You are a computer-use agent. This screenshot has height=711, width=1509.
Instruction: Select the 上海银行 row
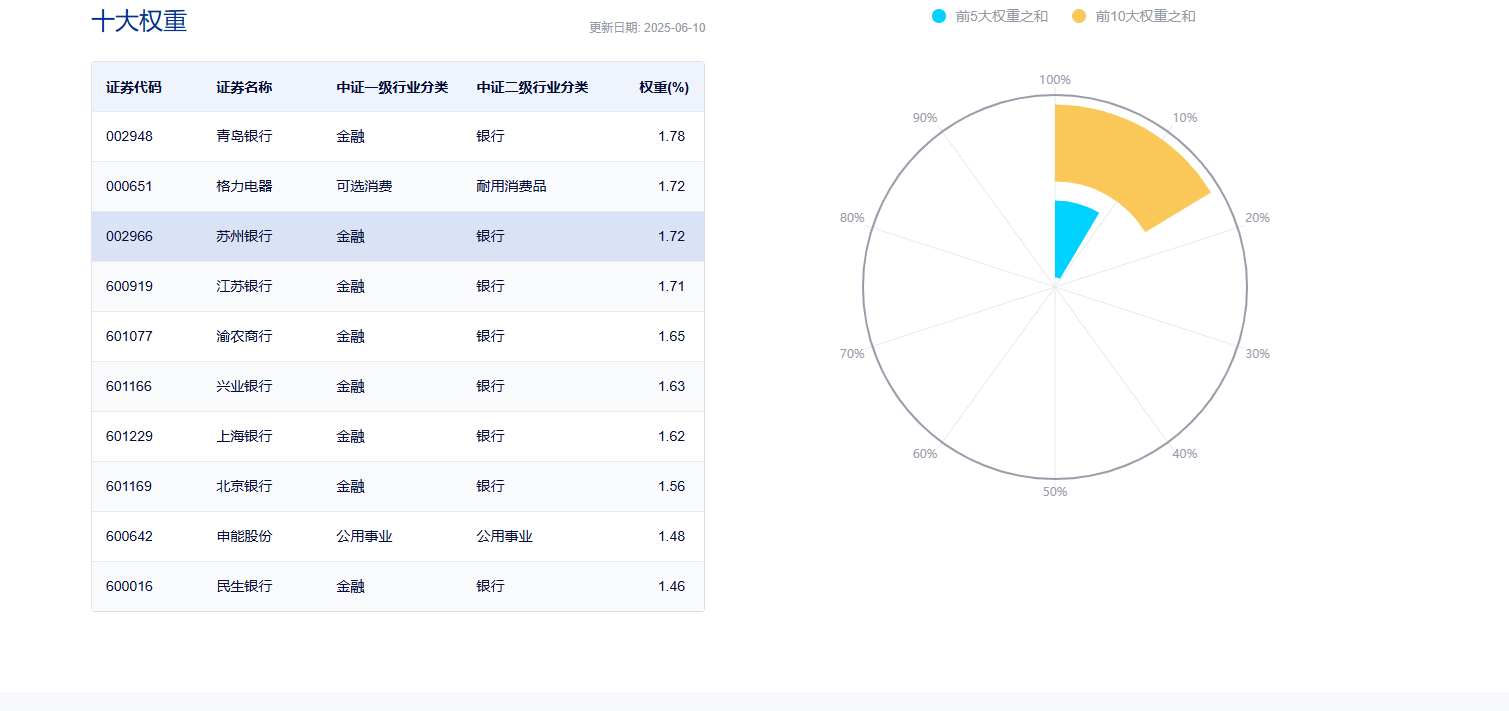[x=398, y=436]
